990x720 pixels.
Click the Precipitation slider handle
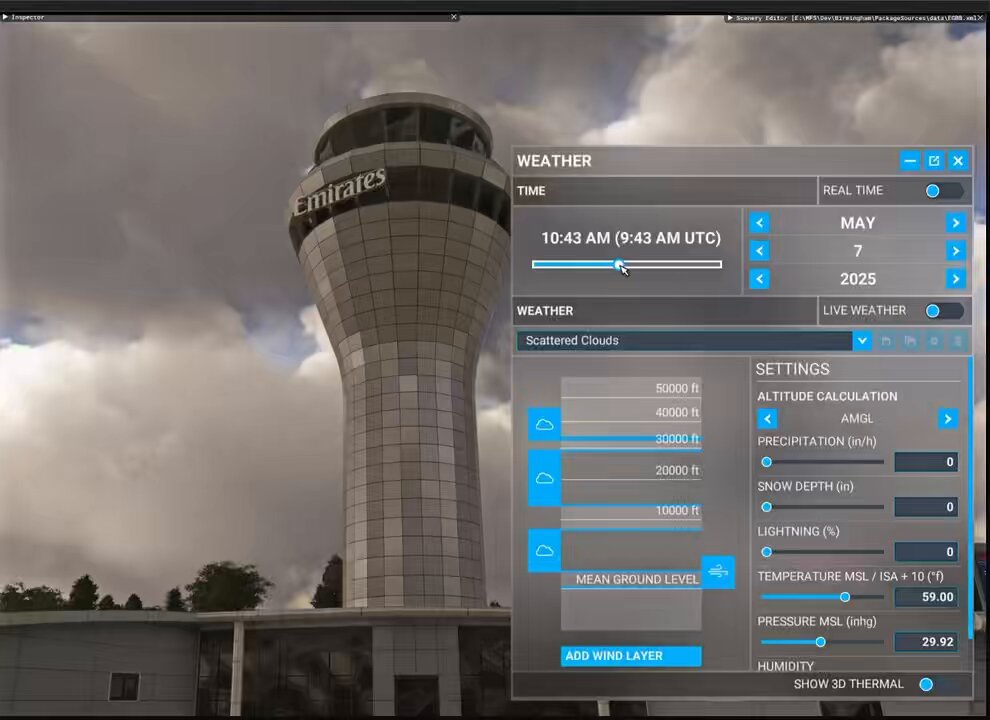[766, 462]
